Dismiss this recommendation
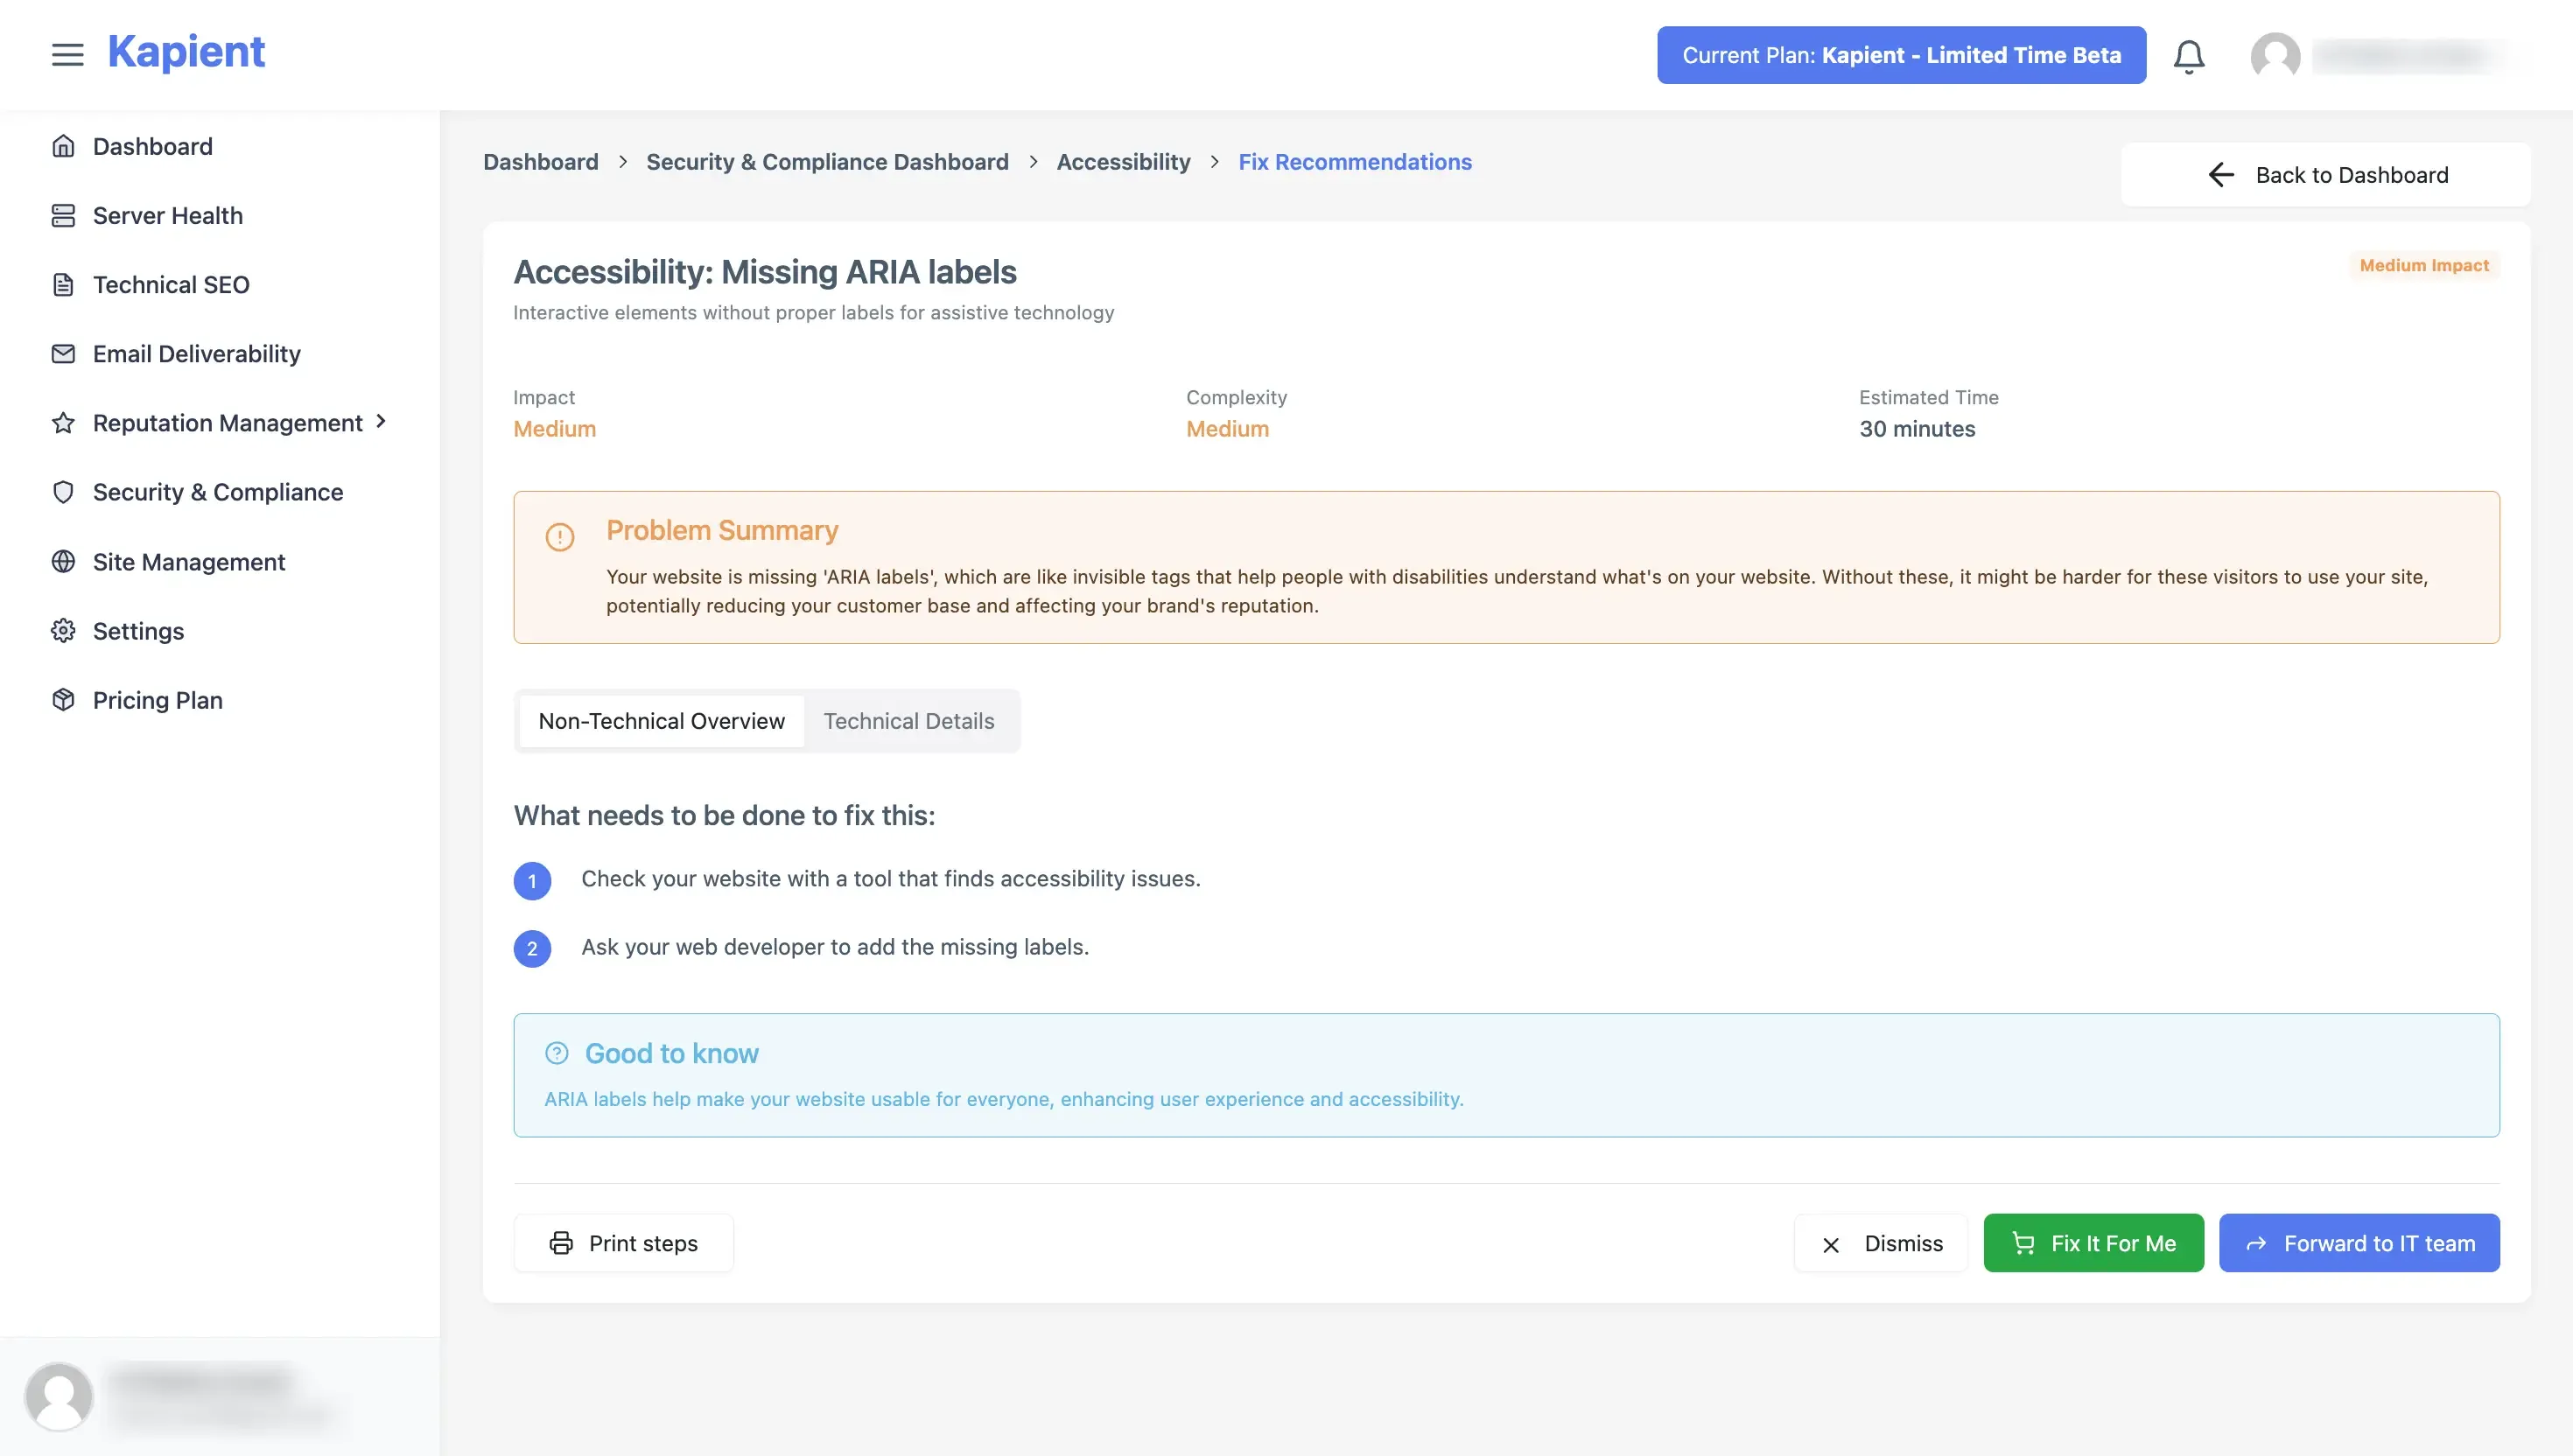 [x=1880, y=1242]
